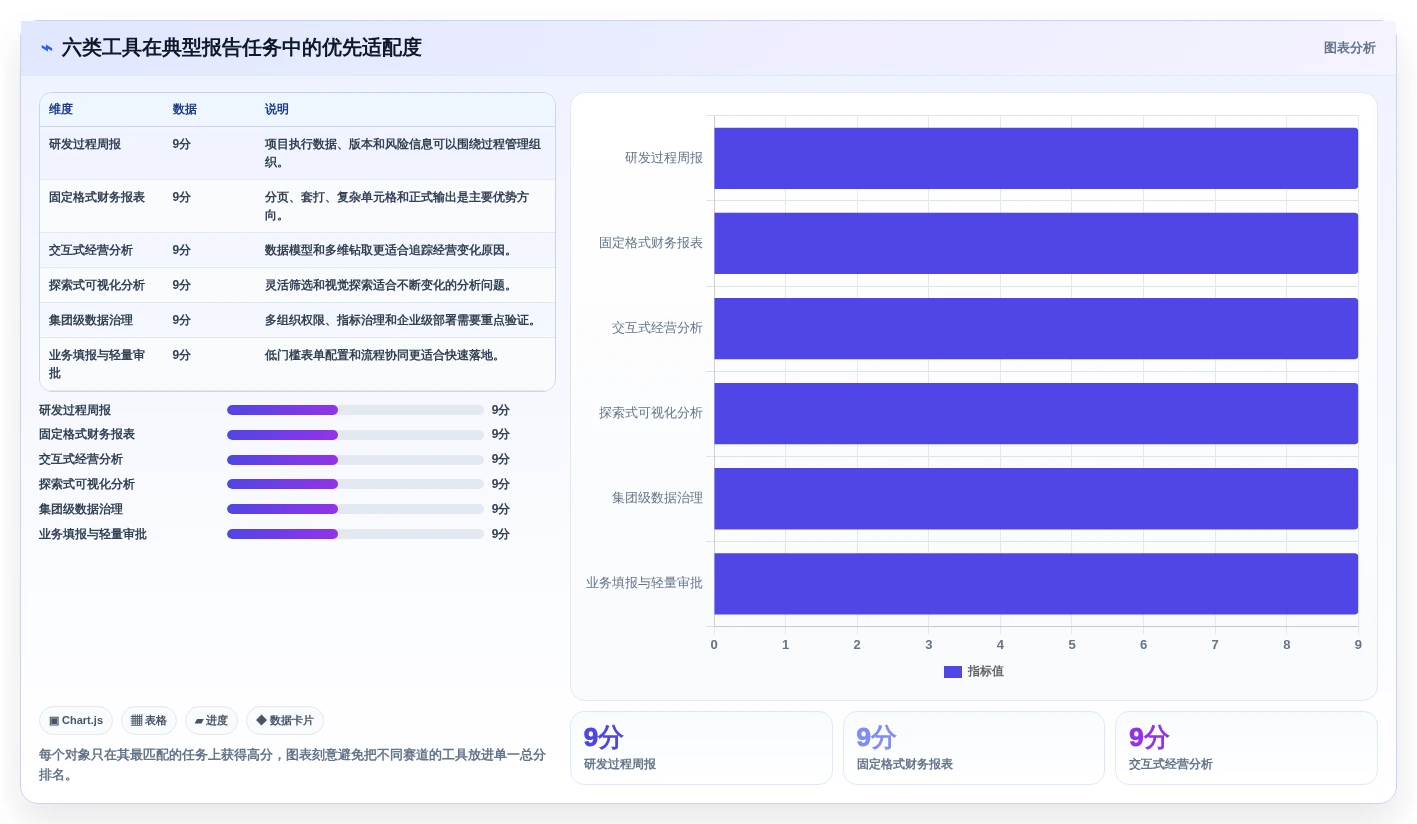
Task: Click the 集团级数据治理 progress bar
Action: point(355,509)
